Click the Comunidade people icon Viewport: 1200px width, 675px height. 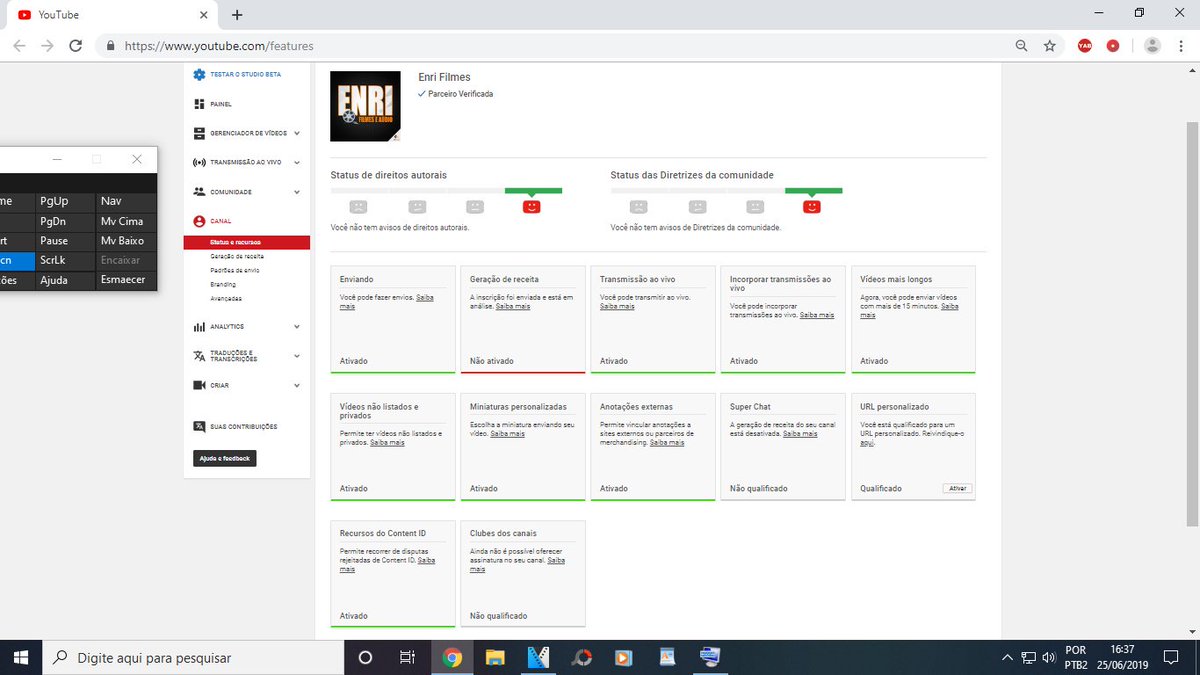[x=199, y=191]
